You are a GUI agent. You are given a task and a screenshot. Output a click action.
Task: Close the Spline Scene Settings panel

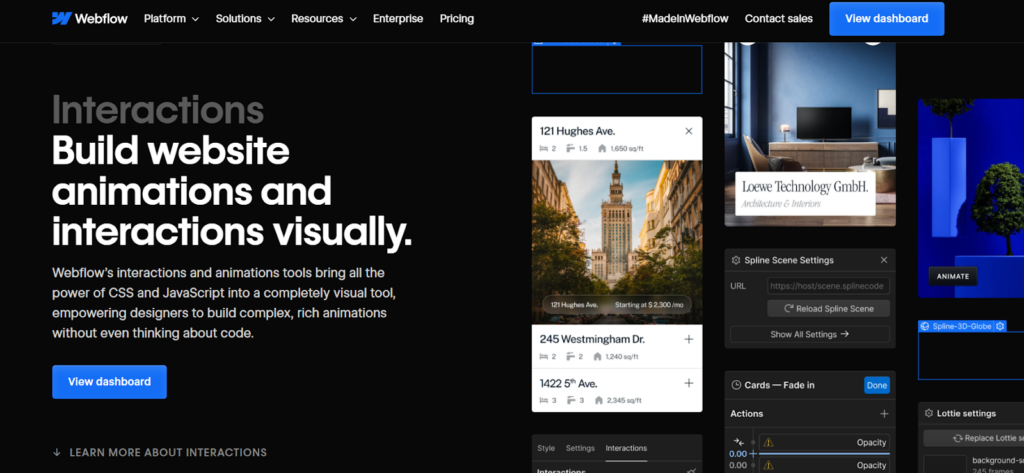(884, 260)
